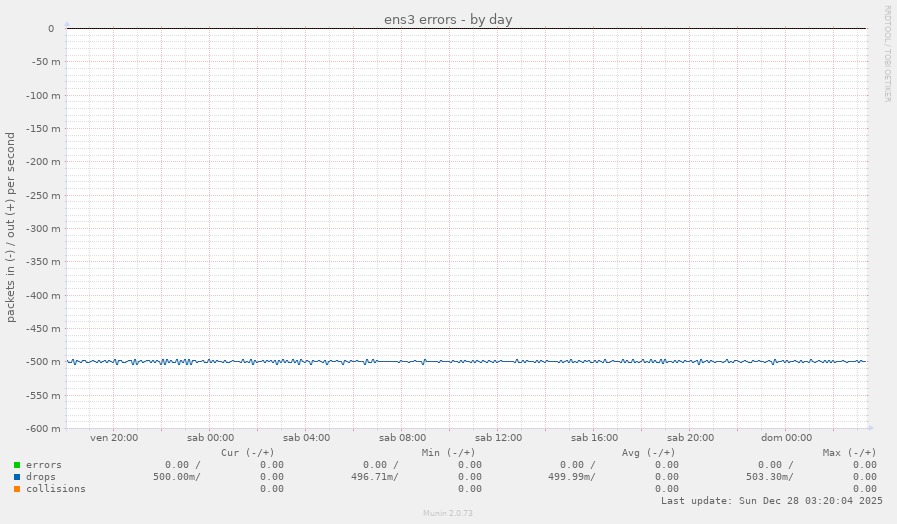Click the drops current value '500.00m/'
Screen dimensions: 897x524
point(177,477)
